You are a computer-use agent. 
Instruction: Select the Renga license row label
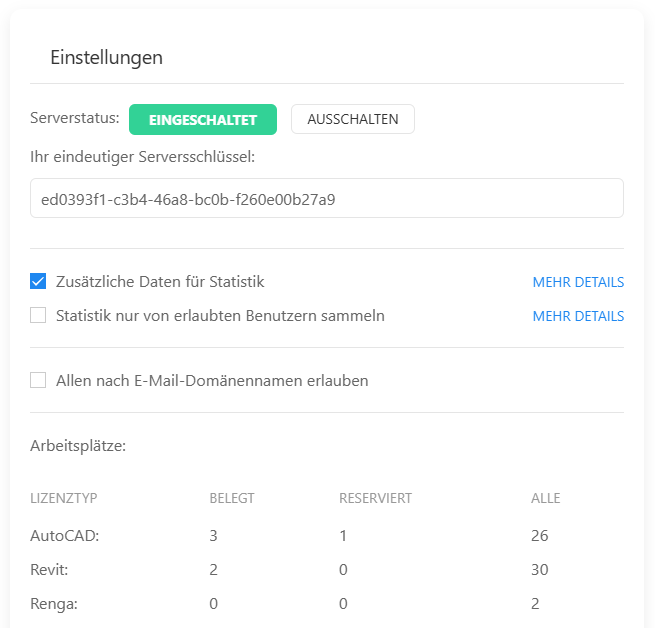click(54, 604)
